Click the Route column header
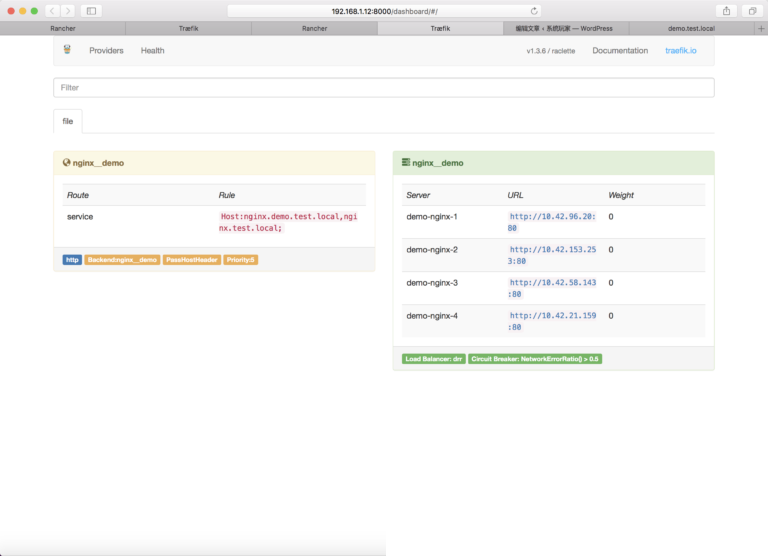Screen dimensions: 768x556 coord(78,195)
